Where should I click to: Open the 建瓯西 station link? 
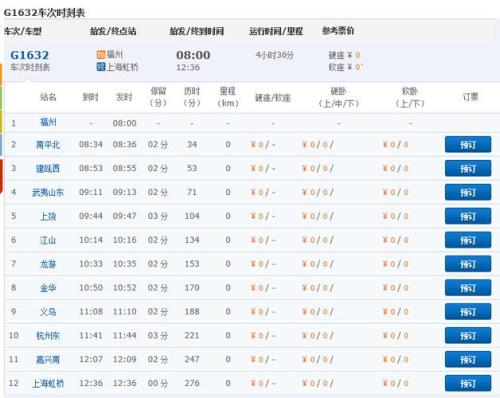coord(48,168)
